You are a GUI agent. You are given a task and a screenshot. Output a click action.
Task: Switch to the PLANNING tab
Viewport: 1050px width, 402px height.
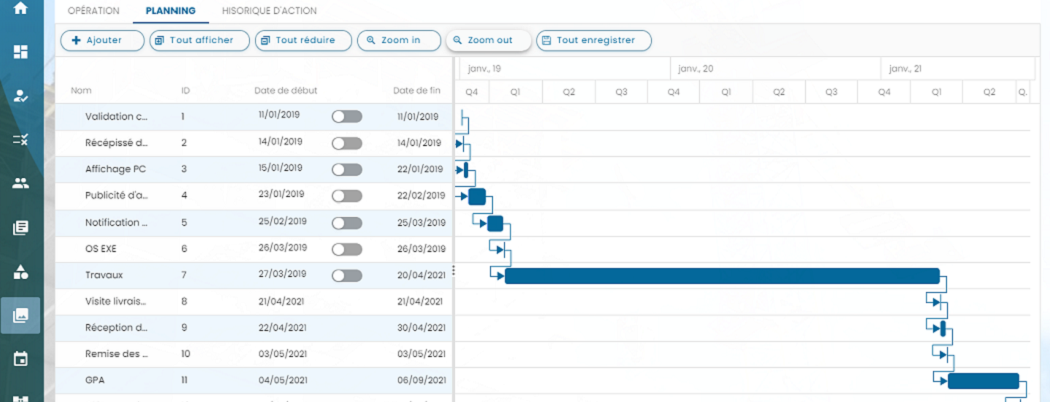click(171, 11)
